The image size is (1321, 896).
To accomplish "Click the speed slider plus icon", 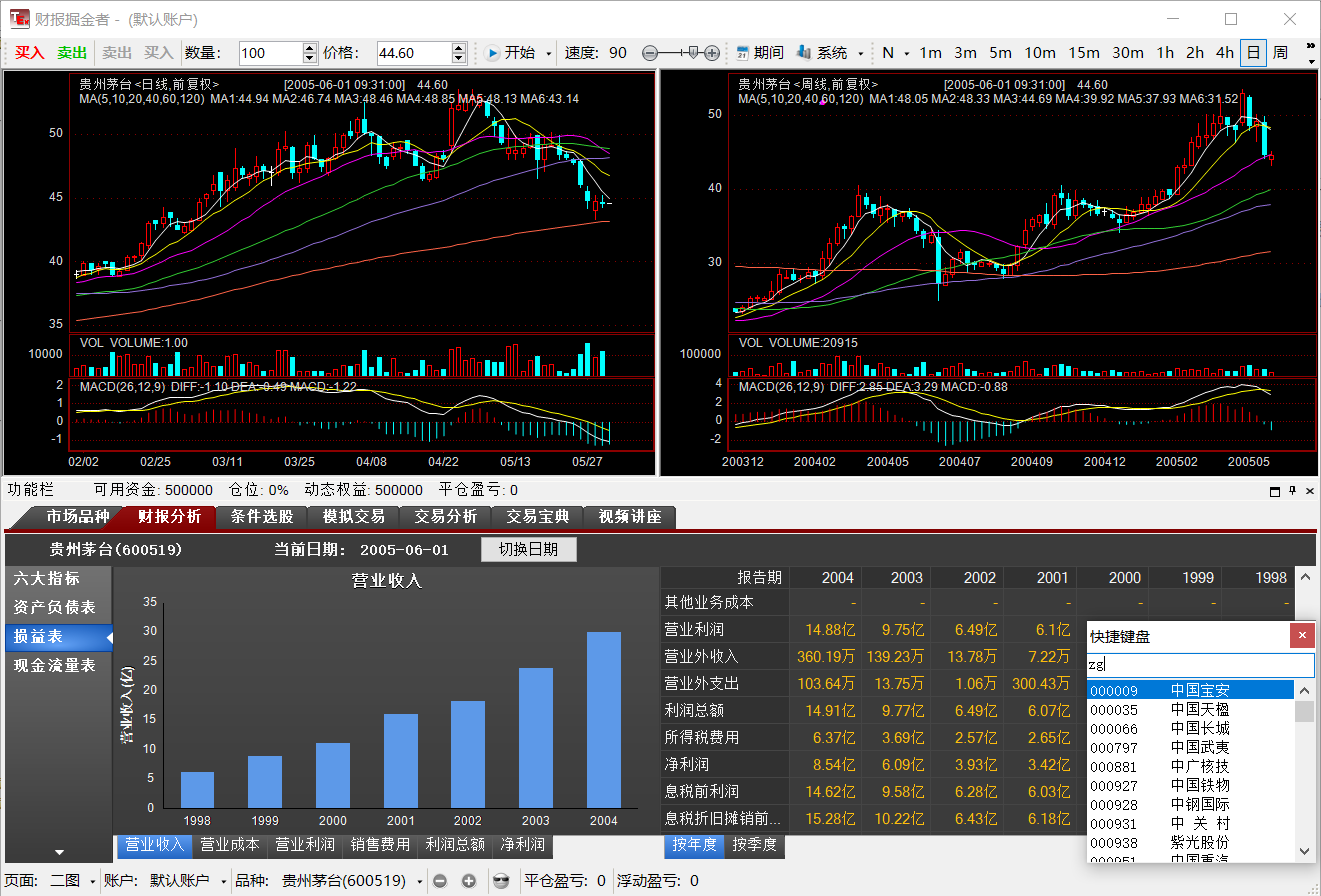I will point(711,53).
